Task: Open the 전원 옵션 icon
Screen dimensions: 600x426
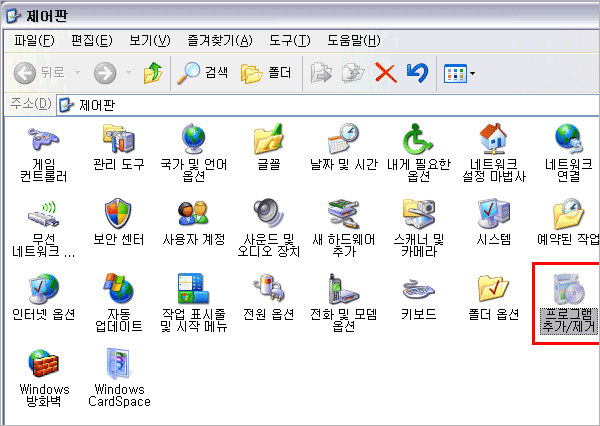Action: click(x=268, y=289)
